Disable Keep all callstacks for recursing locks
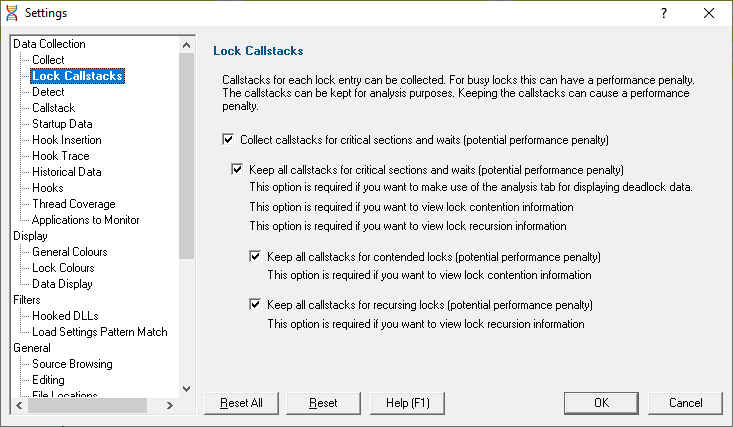733x427 pixels. pos(255,304)
